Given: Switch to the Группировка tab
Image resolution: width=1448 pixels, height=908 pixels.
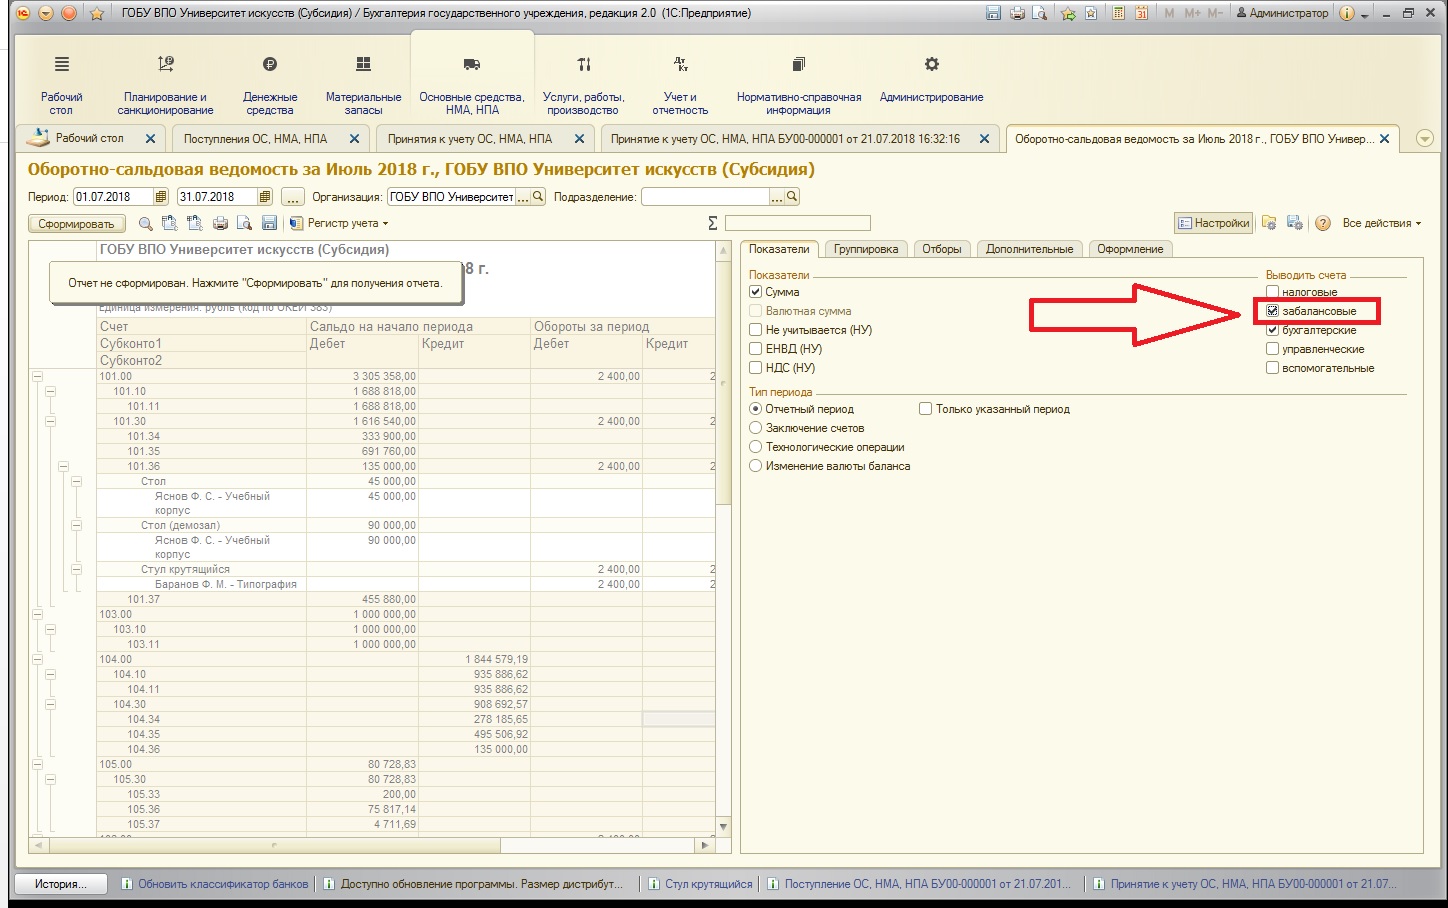Looking at the screenshot, I should tap(866, 249).
